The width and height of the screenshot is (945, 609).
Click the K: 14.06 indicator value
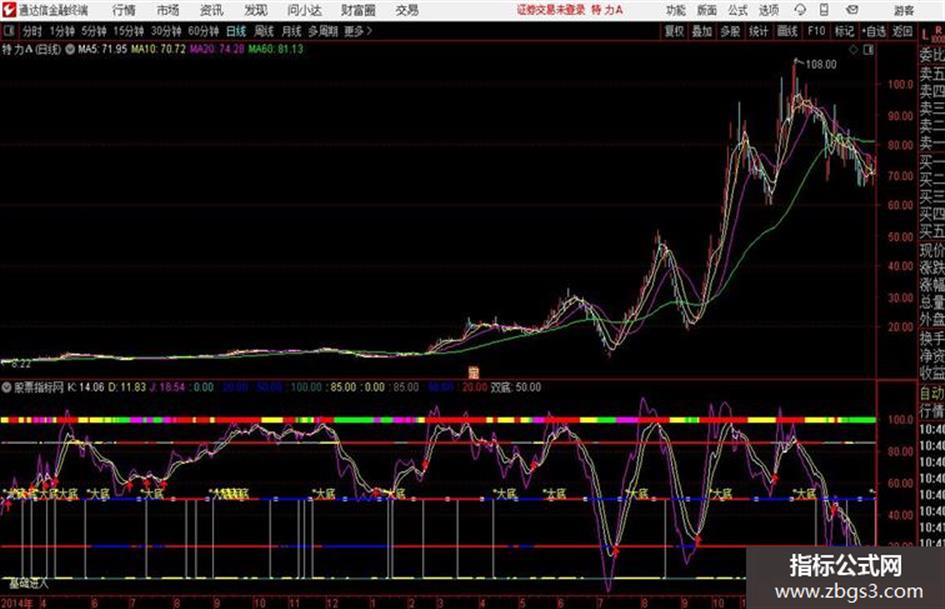86,387
